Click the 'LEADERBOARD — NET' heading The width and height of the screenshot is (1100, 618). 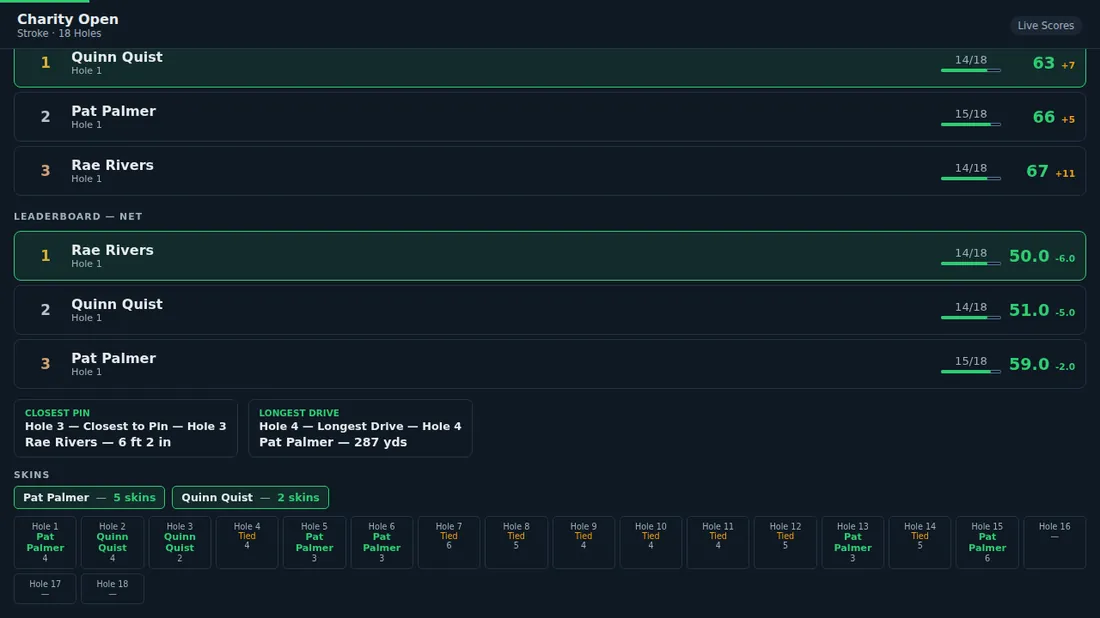78,217
